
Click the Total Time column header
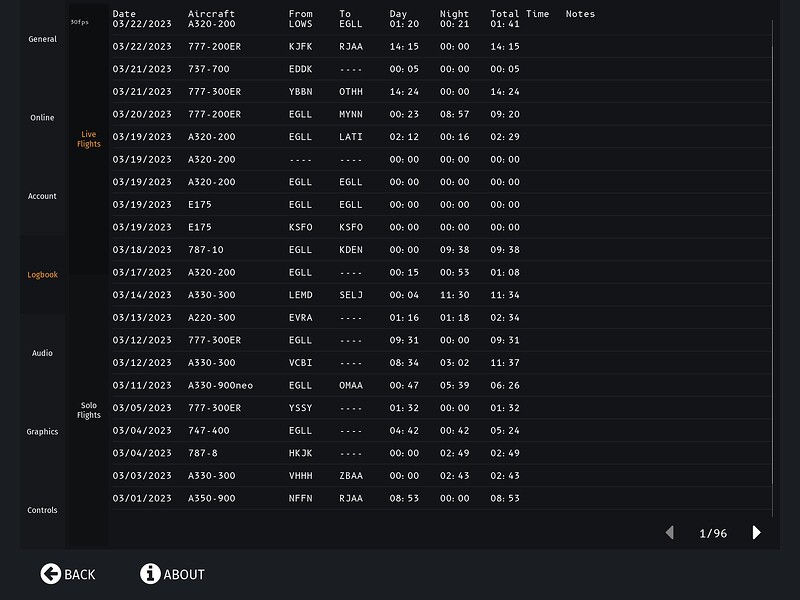519,14
